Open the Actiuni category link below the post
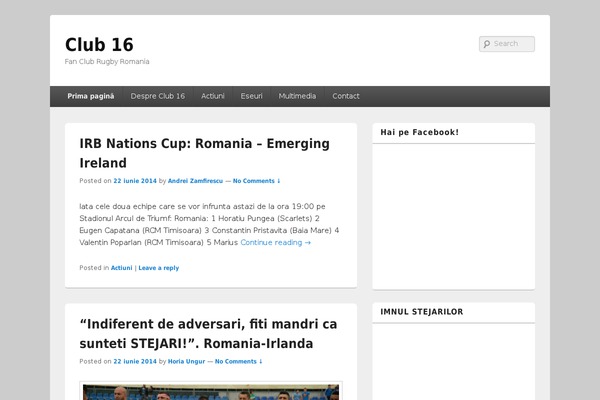This screenshot has height=400, width=600. [x=121, y=268]
